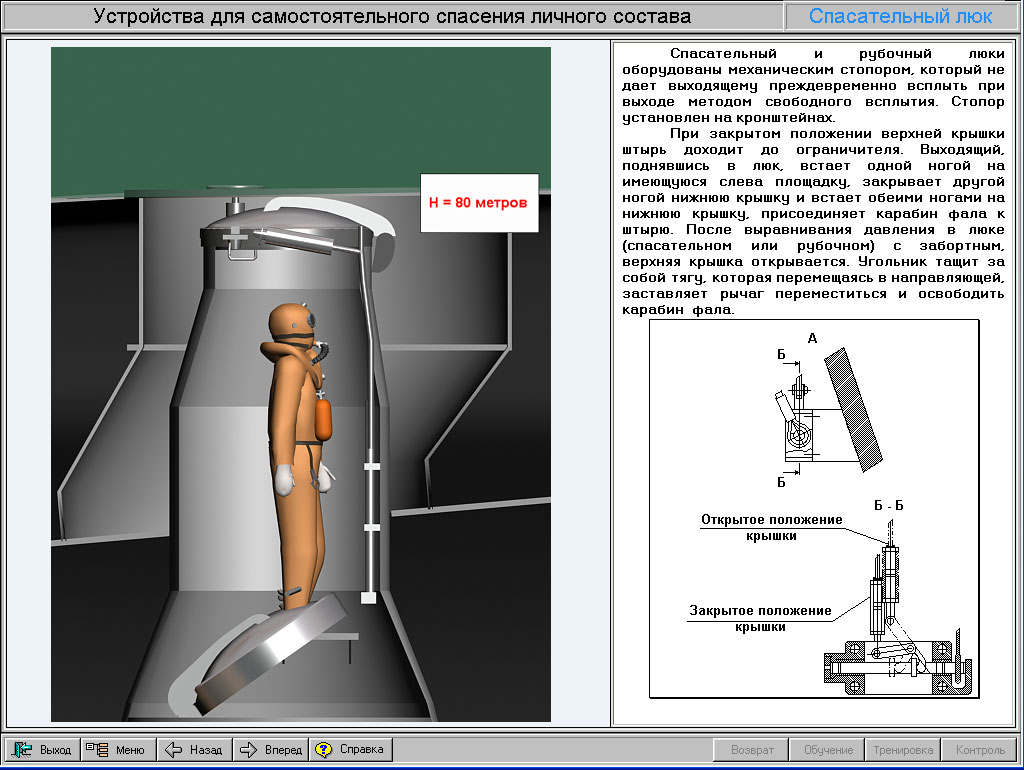Click the H = 80 метров depth label

tap(479, 202)
